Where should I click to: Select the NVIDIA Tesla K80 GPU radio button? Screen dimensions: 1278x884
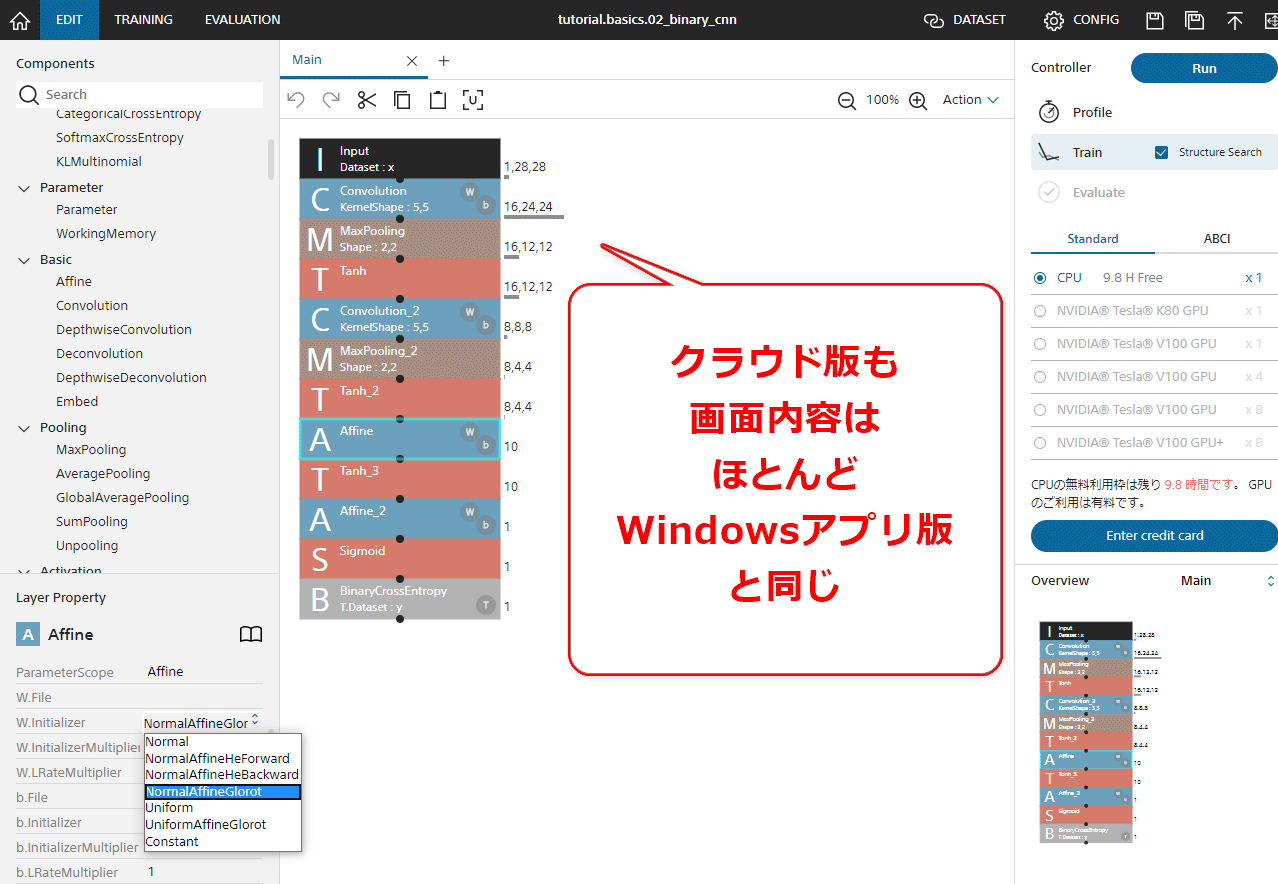1040,310
